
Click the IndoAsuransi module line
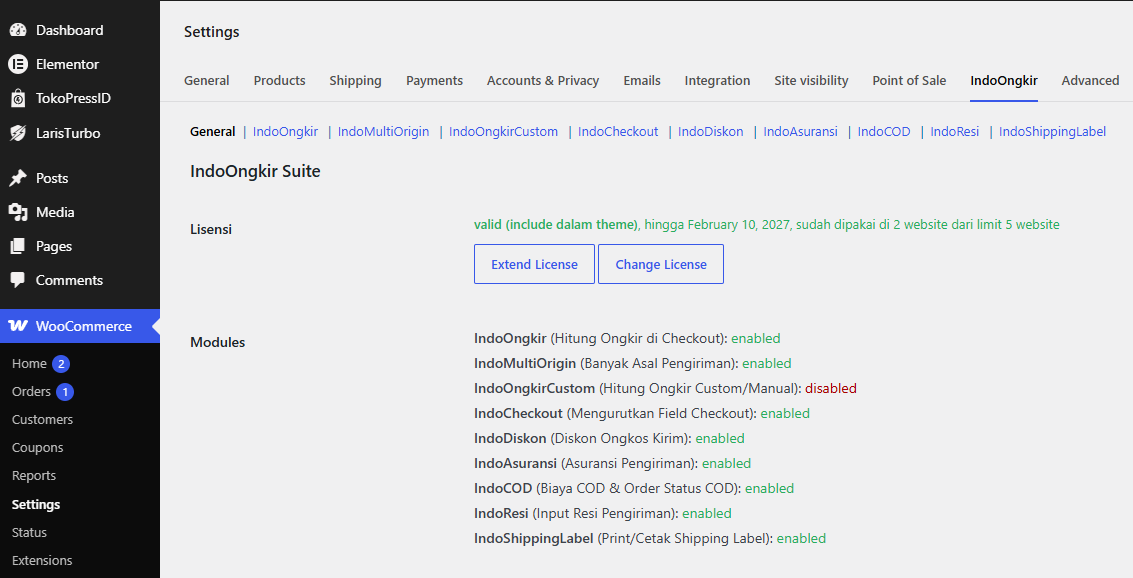612,464
